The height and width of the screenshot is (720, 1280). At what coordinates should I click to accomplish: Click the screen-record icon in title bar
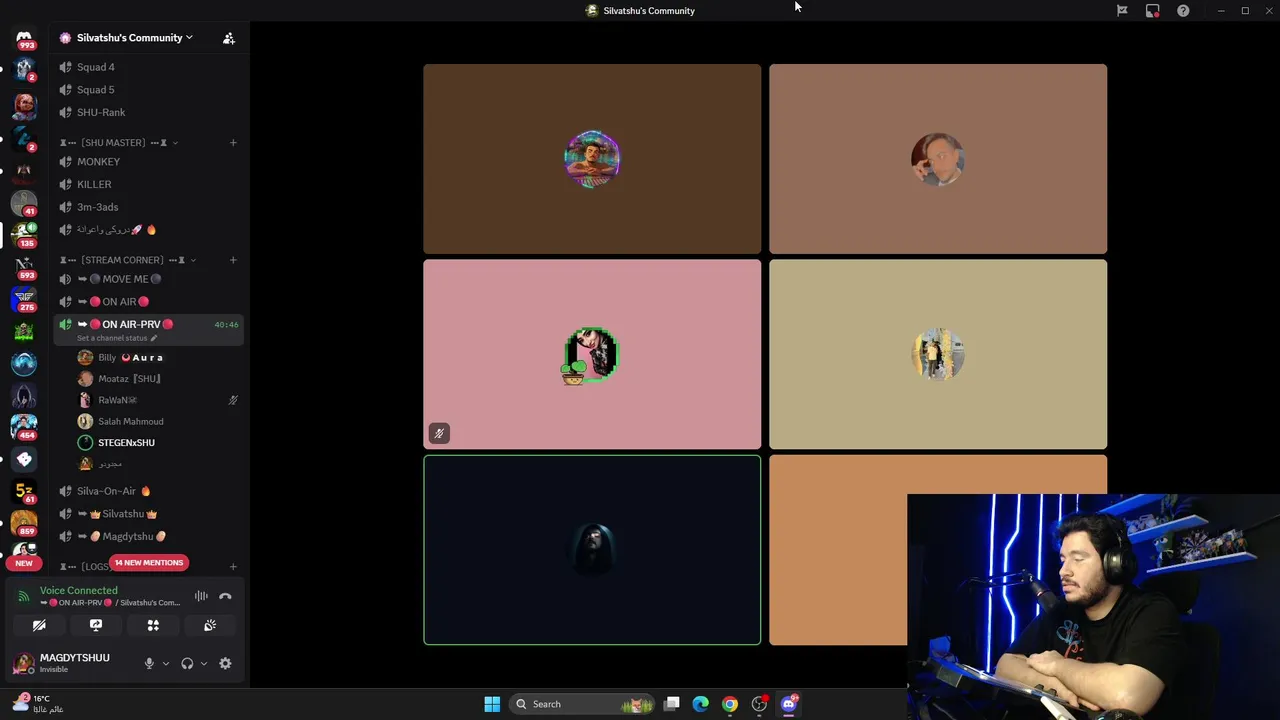(x=1152, y=11)
